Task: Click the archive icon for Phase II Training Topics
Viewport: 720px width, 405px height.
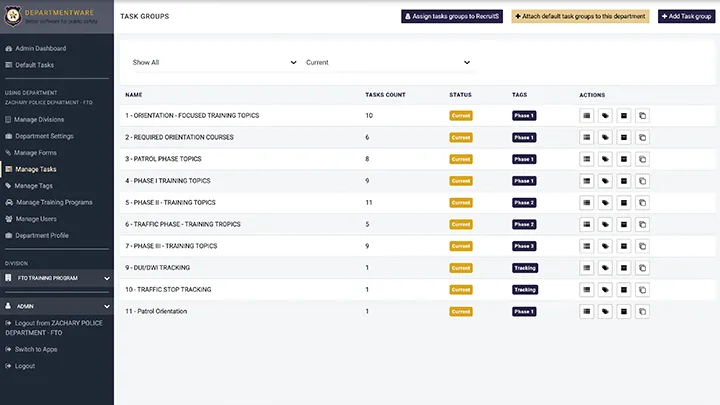Action: point(624,202)
